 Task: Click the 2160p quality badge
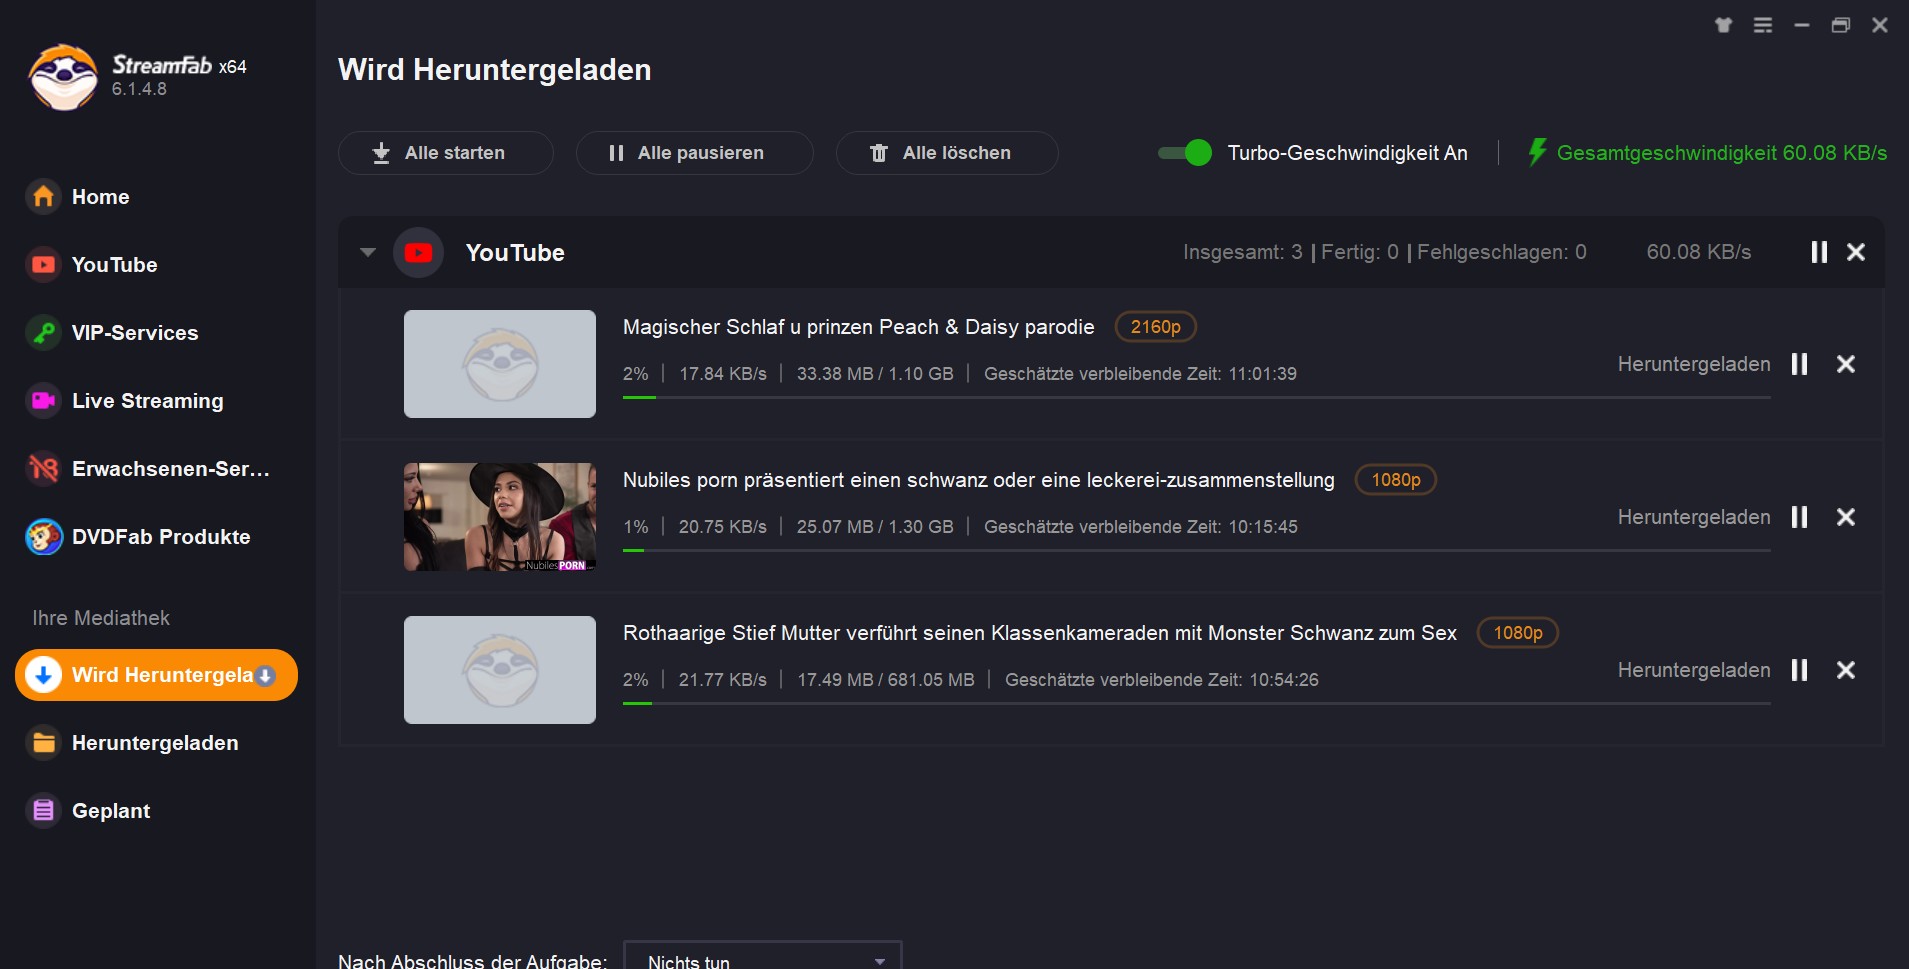coord(1155,327)
